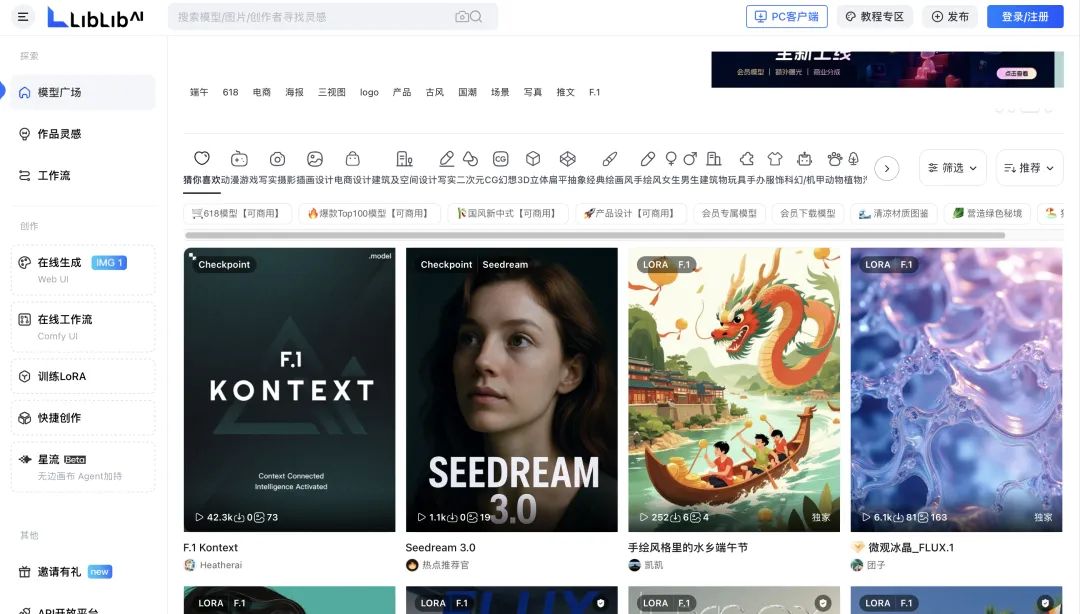Click the 会员专属模型 tag
The height and width of the screenshot is (614, 1080).
pos(729,214)
